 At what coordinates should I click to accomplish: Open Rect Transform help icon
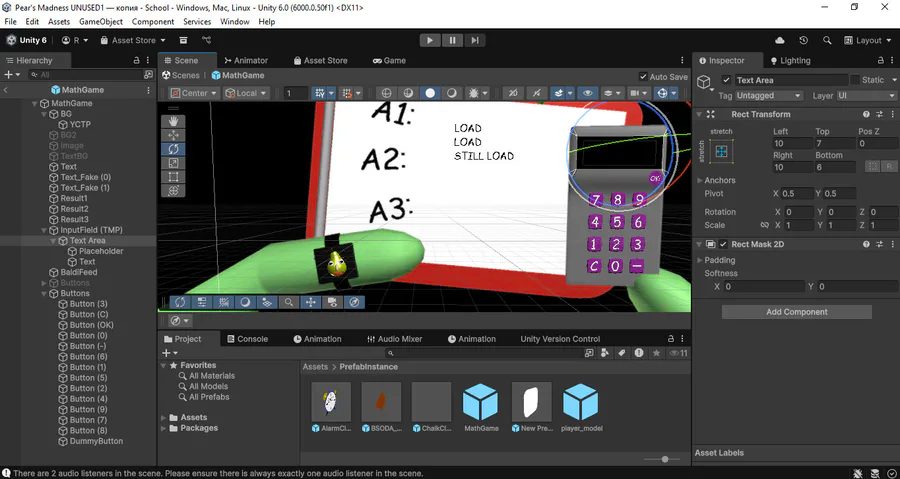coord(866,114)
